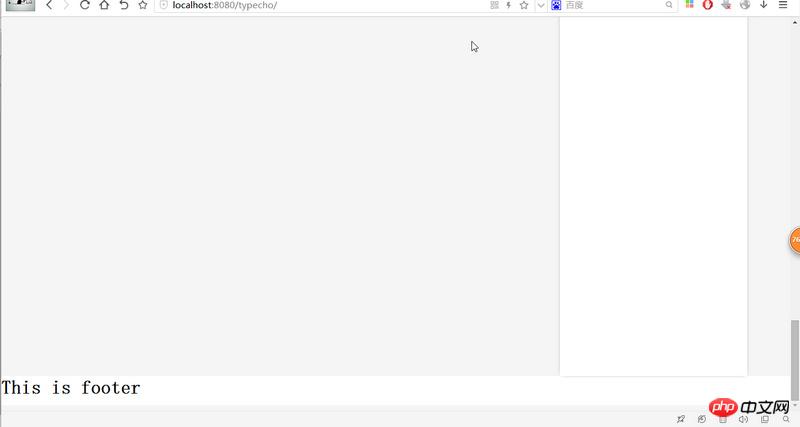The width and height of the screenshot is (800, 427).
Task: Click the orange floating badge at the right edge
Action: 794,240
